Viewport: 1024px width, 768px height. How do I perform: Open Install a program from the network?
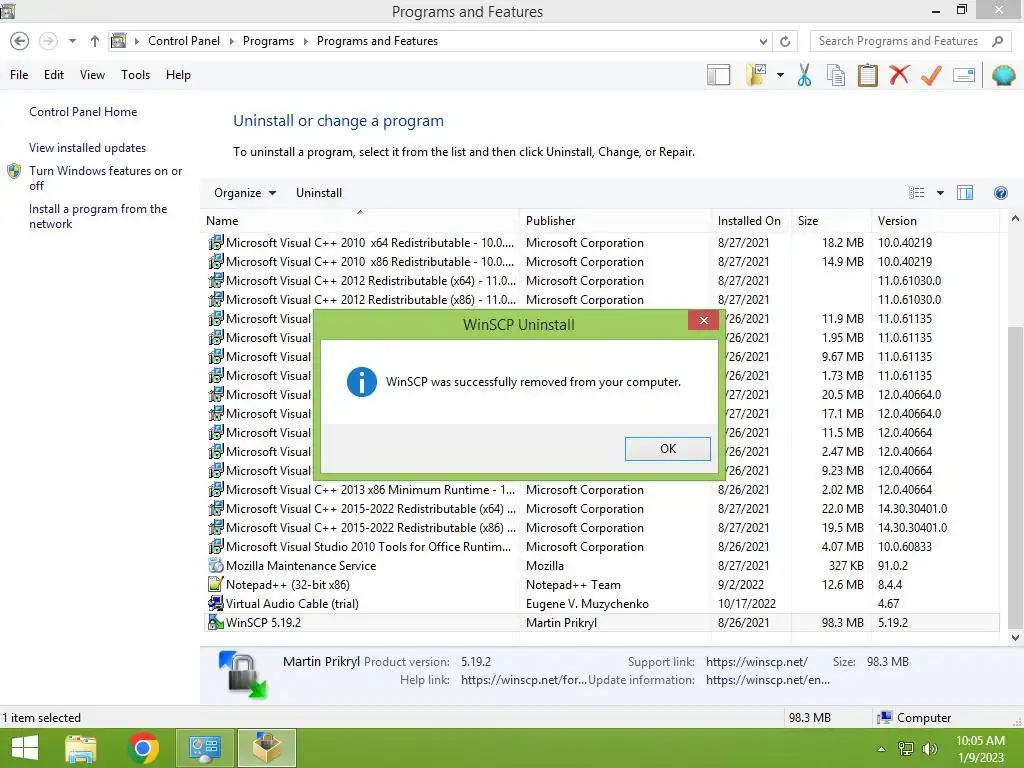coord(98,216)
